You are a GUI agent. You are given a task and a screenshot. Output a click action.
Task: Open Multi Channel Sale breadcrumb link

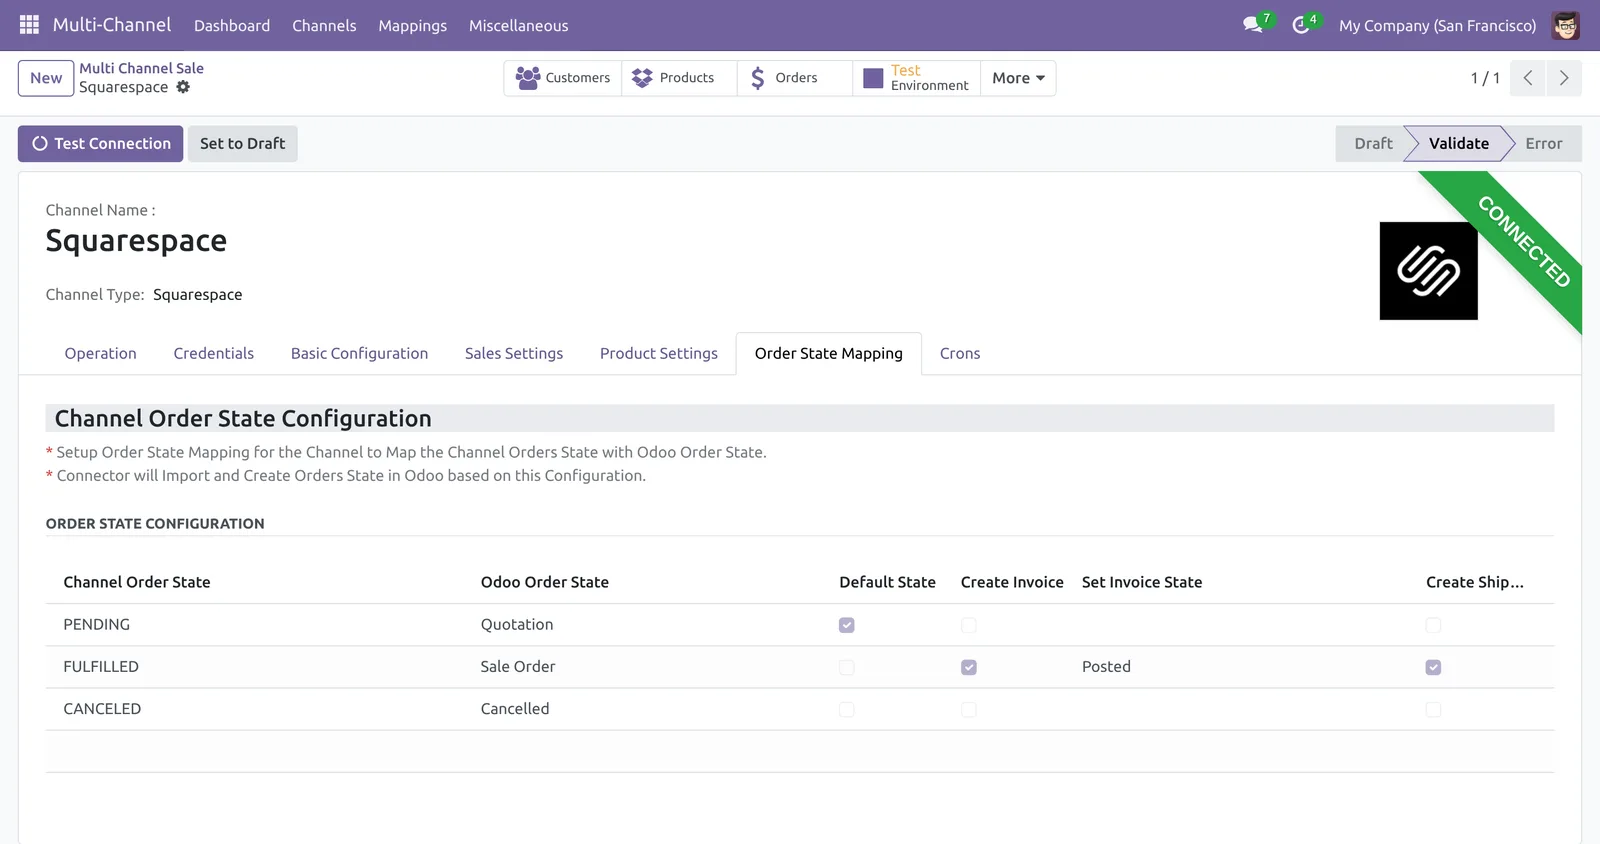click(x=141, y=68)
